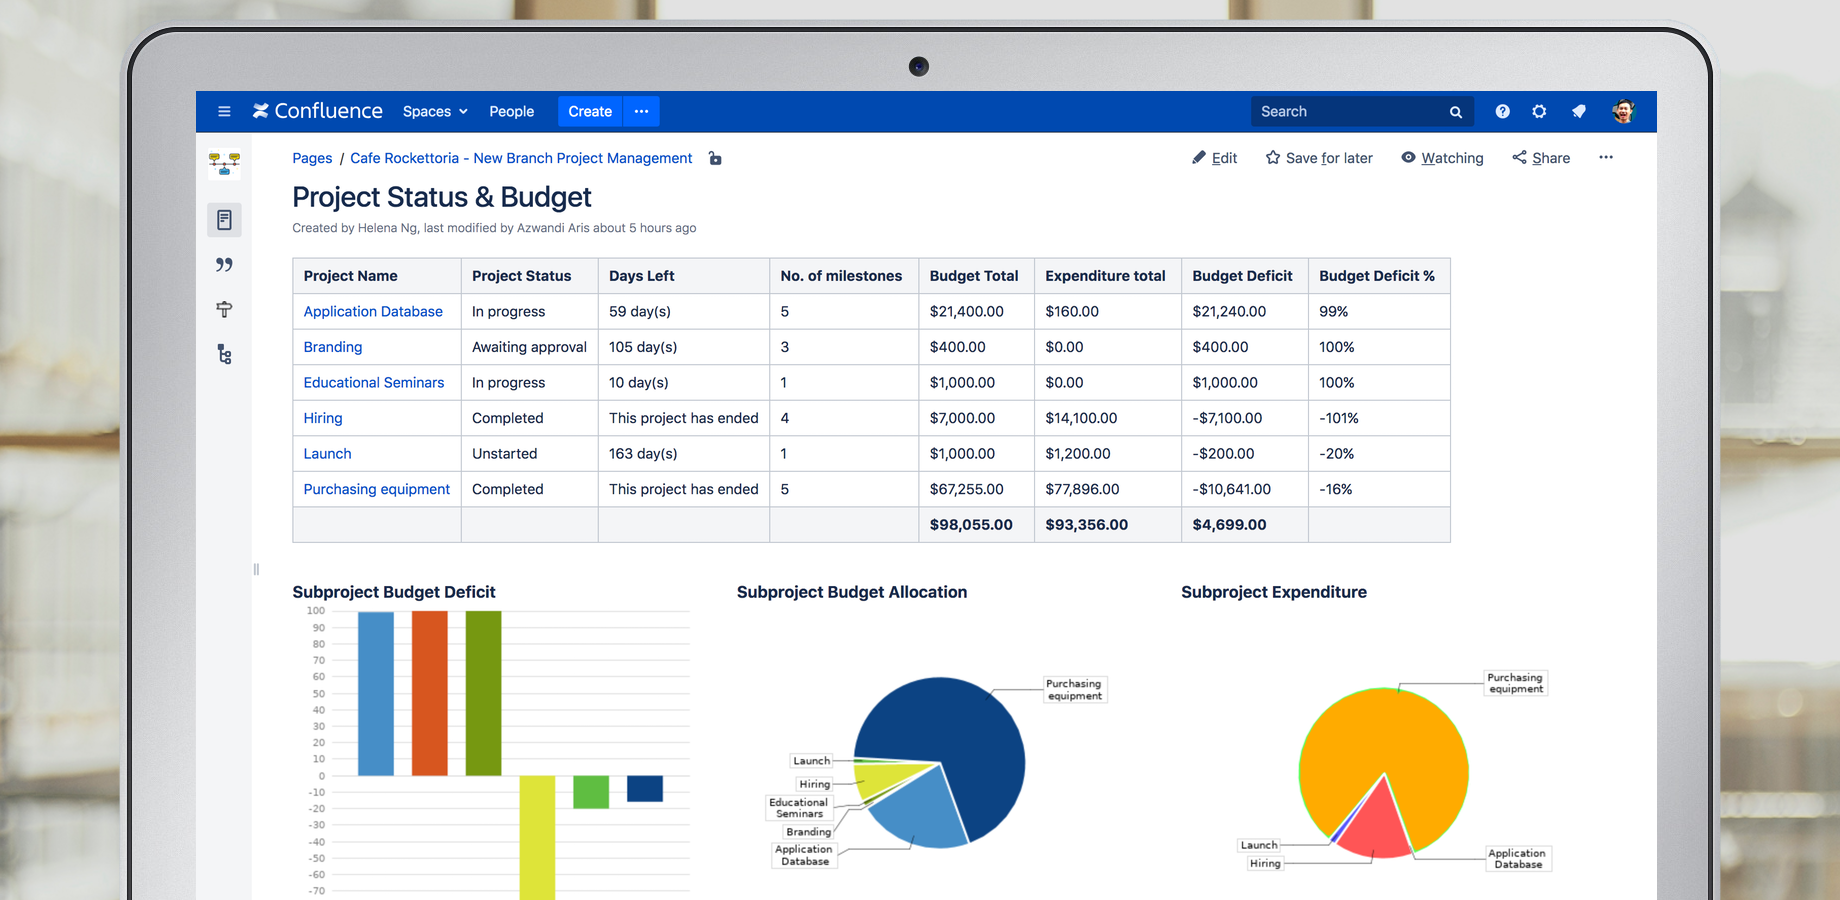Click the Project Status & Budget title
Viewport: 1840px width, 900px height.
coord(442,197)
